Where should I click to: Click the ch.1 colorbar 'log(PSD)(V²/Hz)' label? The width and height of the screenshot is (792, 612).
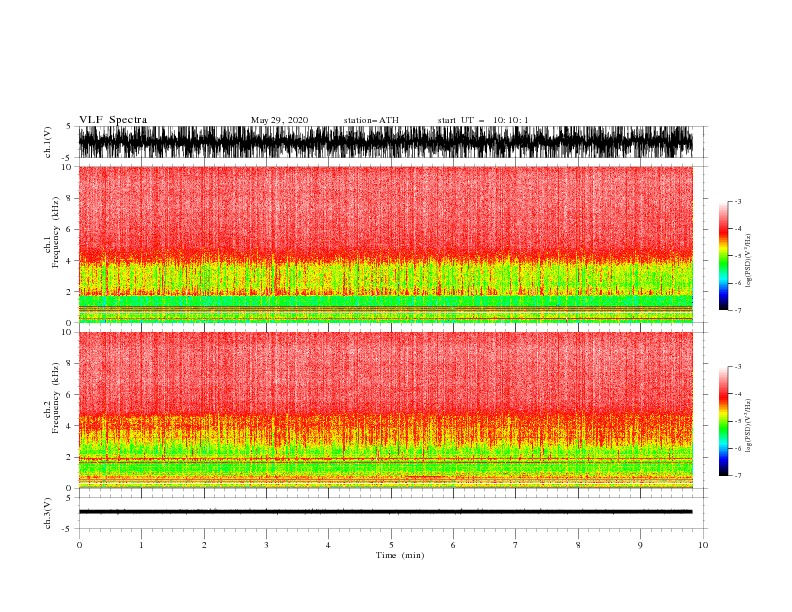tap(748, 261)
